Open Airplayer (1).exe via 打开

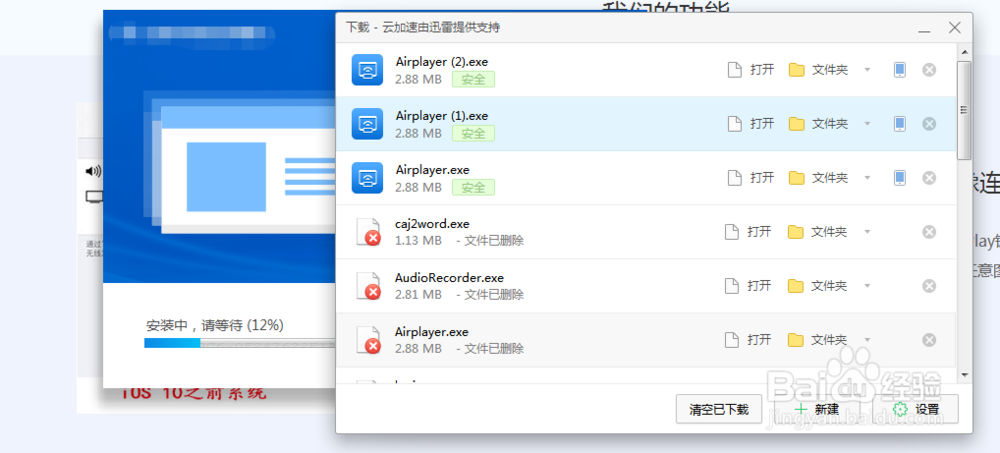(x=751, y=124)
